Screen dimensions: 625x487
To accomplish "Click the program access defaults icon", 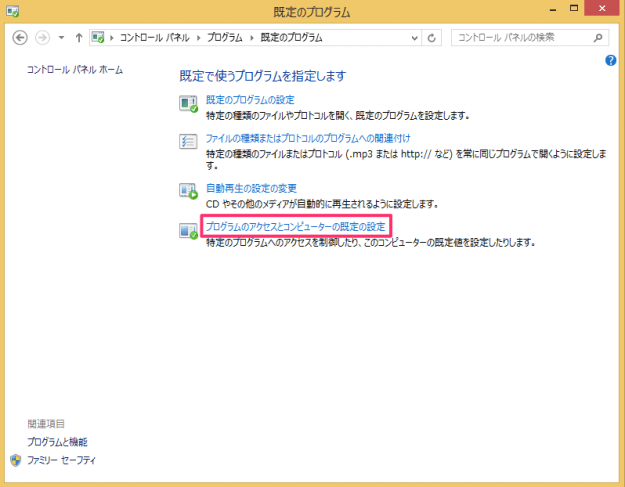I will coord(188,231).
